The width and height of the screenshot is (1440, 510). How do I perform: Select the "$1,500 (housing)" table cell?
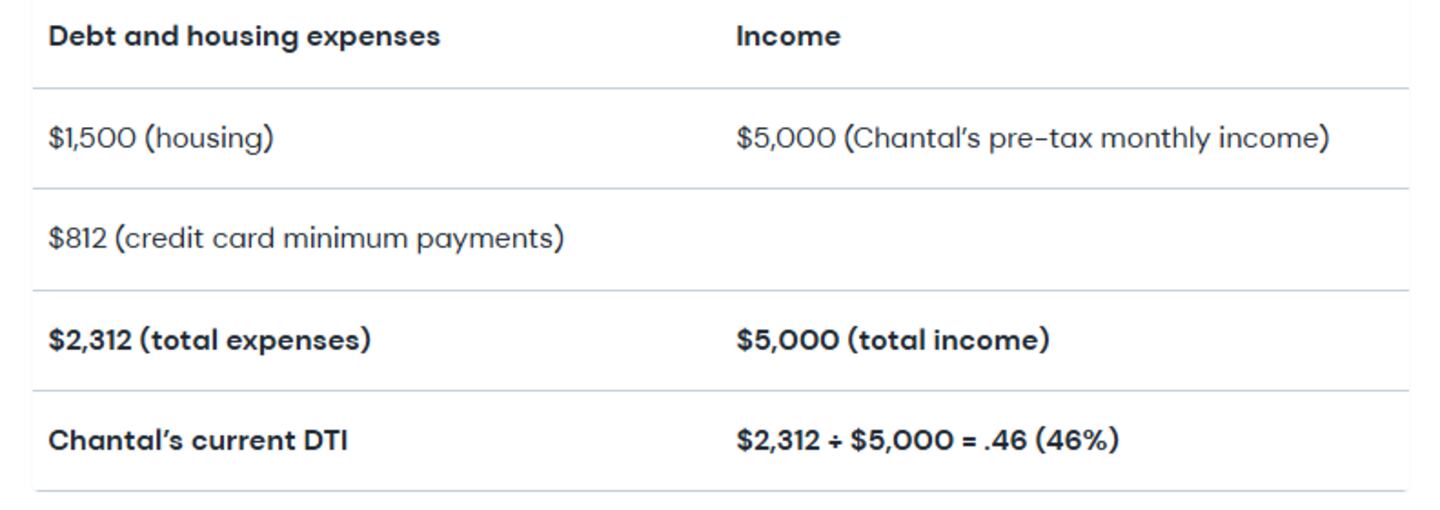pyautogui.click(x=161, y=138)
